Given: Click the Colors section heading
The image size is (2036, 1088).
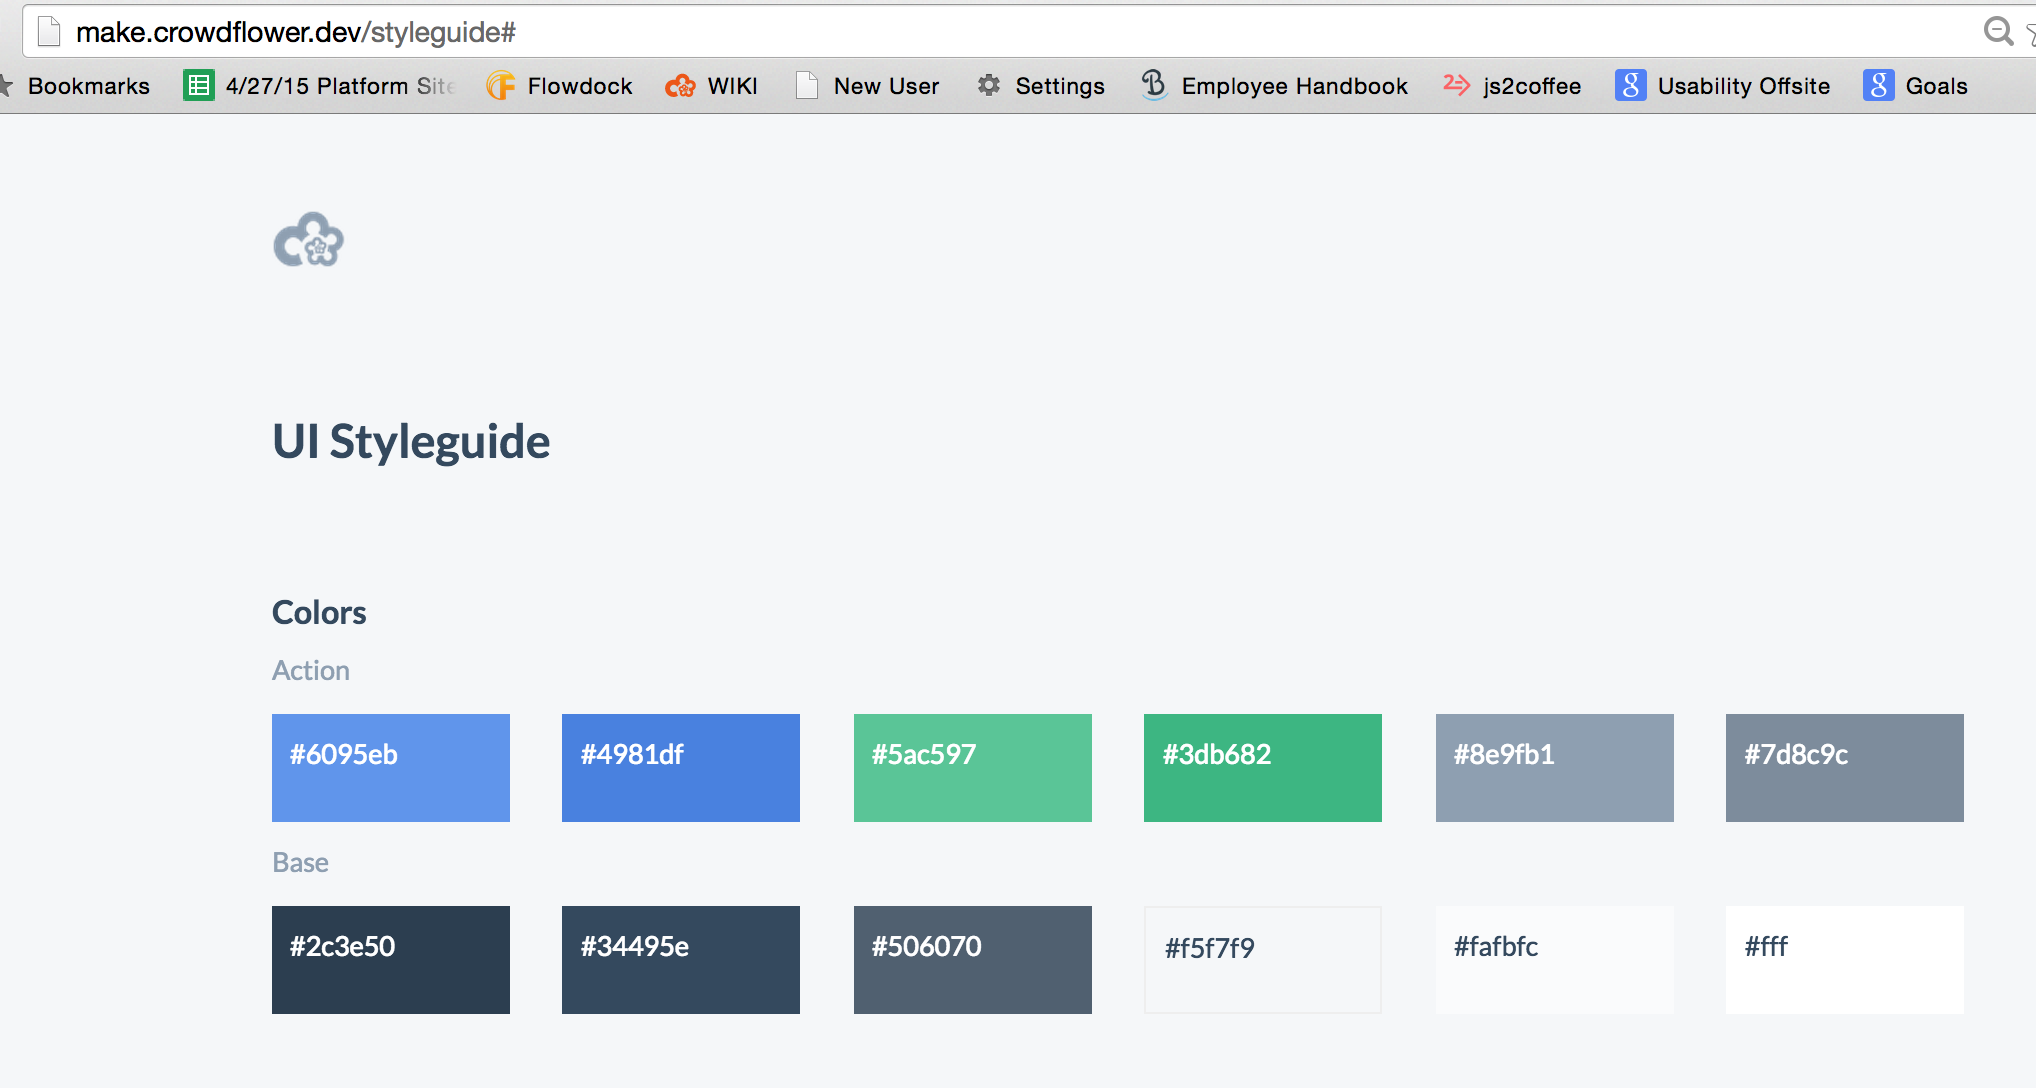Looking at the screenshot, I should point(319,612).
